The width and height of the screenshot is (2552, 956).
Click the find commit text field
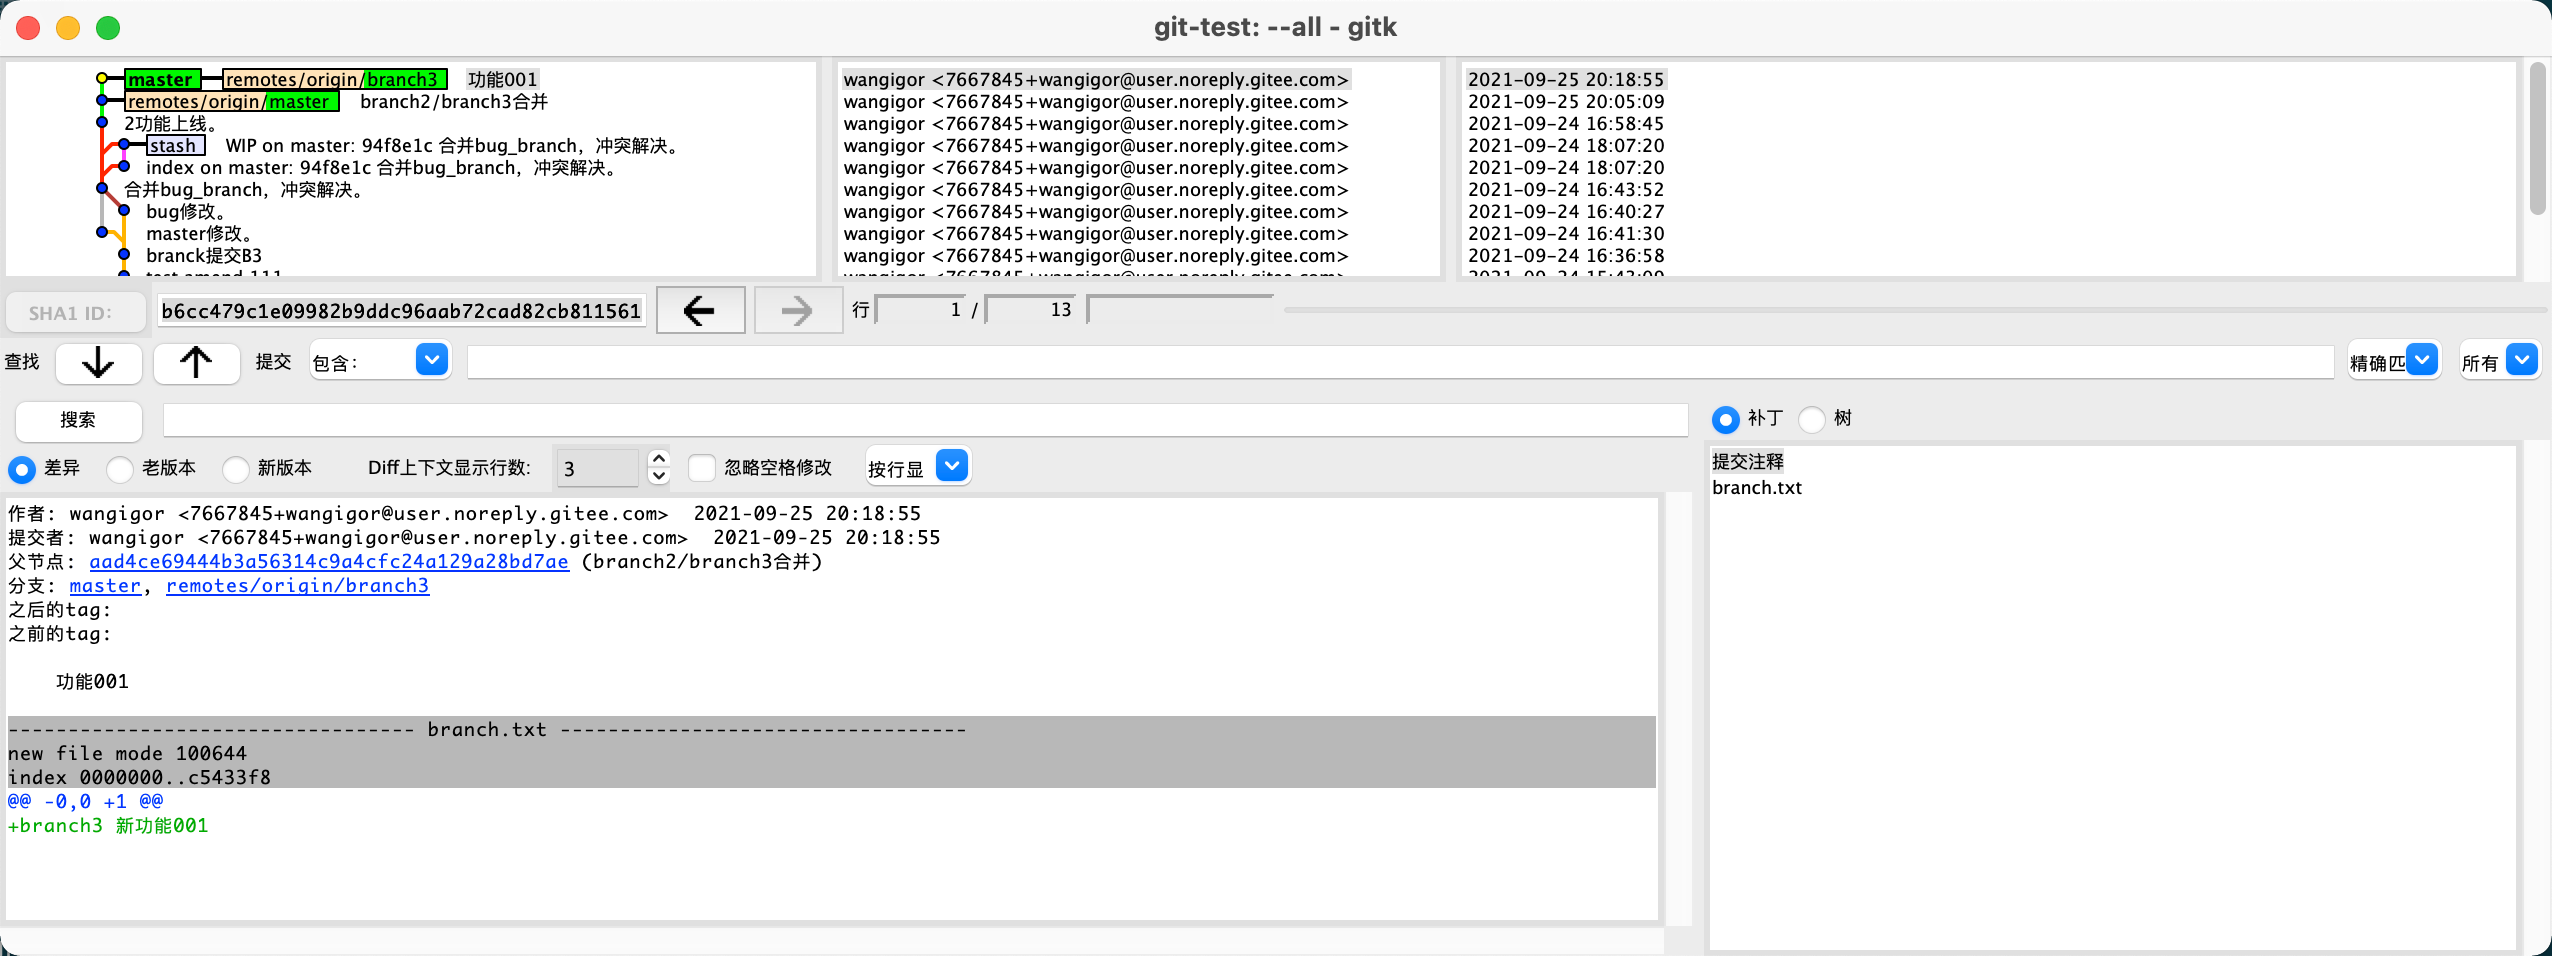click(x=1400, y=362)
